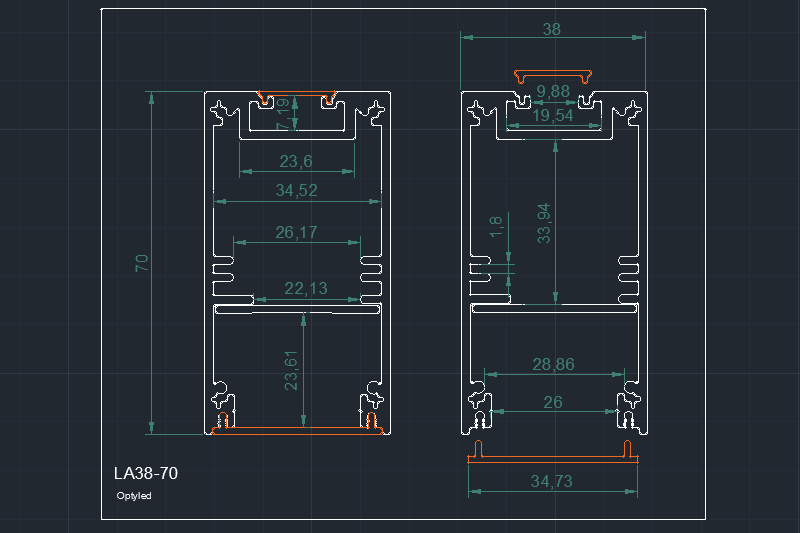Click the Optyled label text
Screen dimensions: 800x533
click(x=134, y=496)
